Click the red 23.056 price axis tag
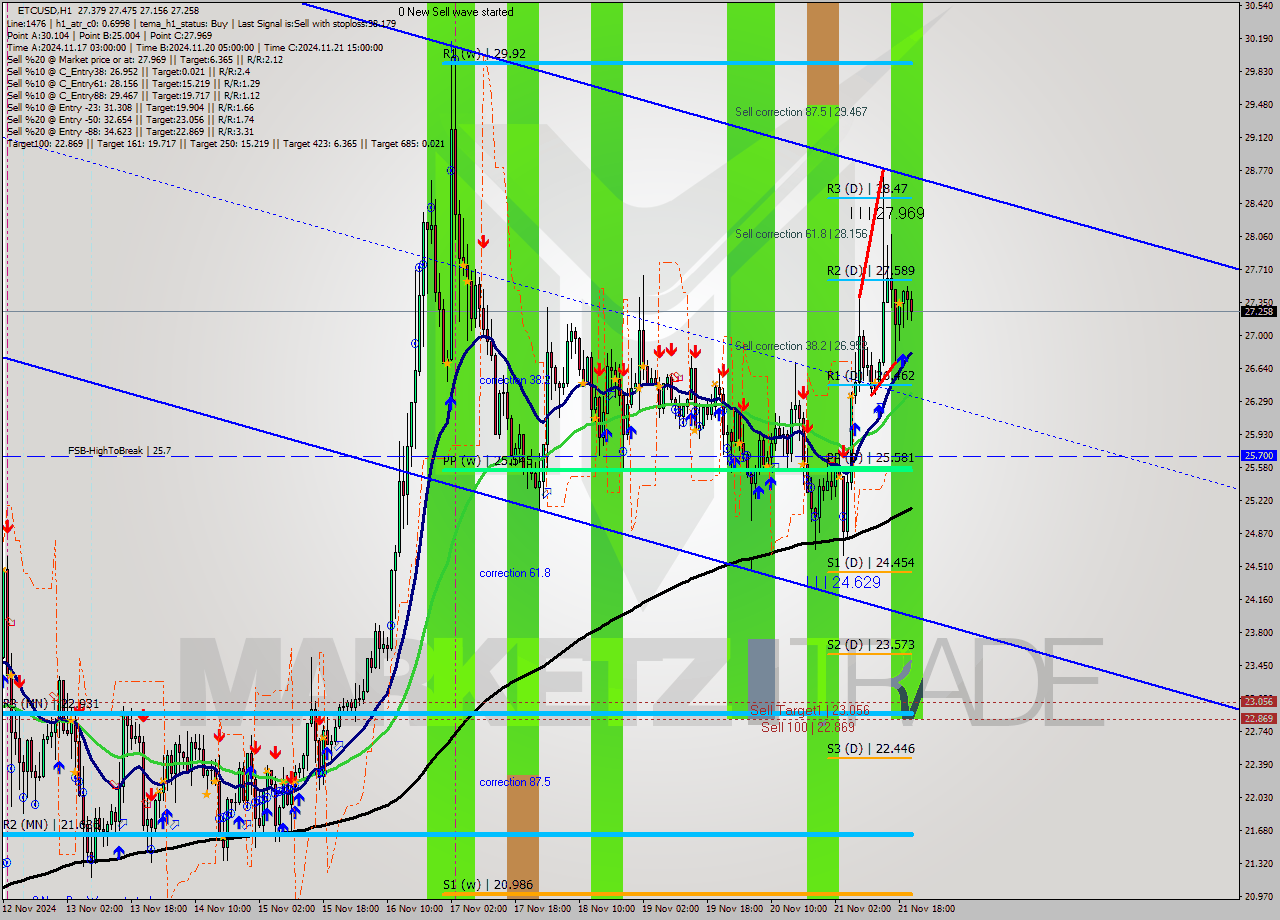The image size is (1280, 920). (x=1258, y=701)
